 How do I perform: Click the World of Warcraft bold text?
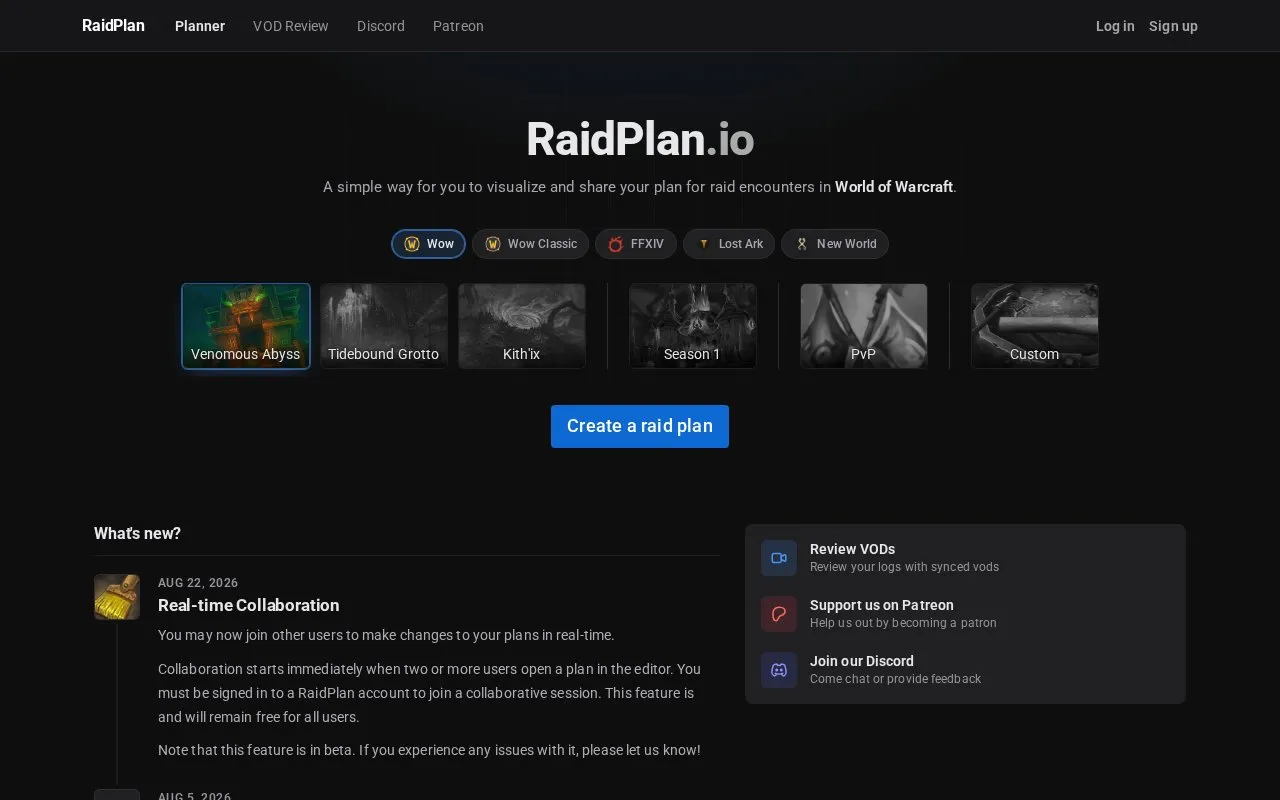(x=894, y=187)
